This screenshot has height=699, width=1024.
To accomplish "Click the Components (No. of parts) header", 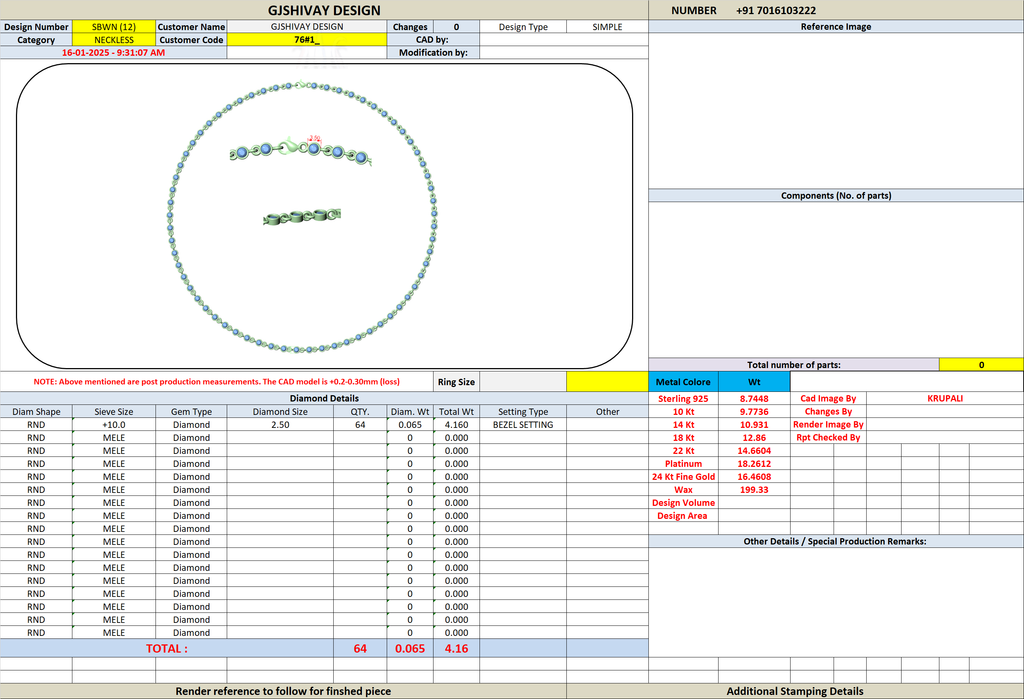I will click(x=836, y=195).
